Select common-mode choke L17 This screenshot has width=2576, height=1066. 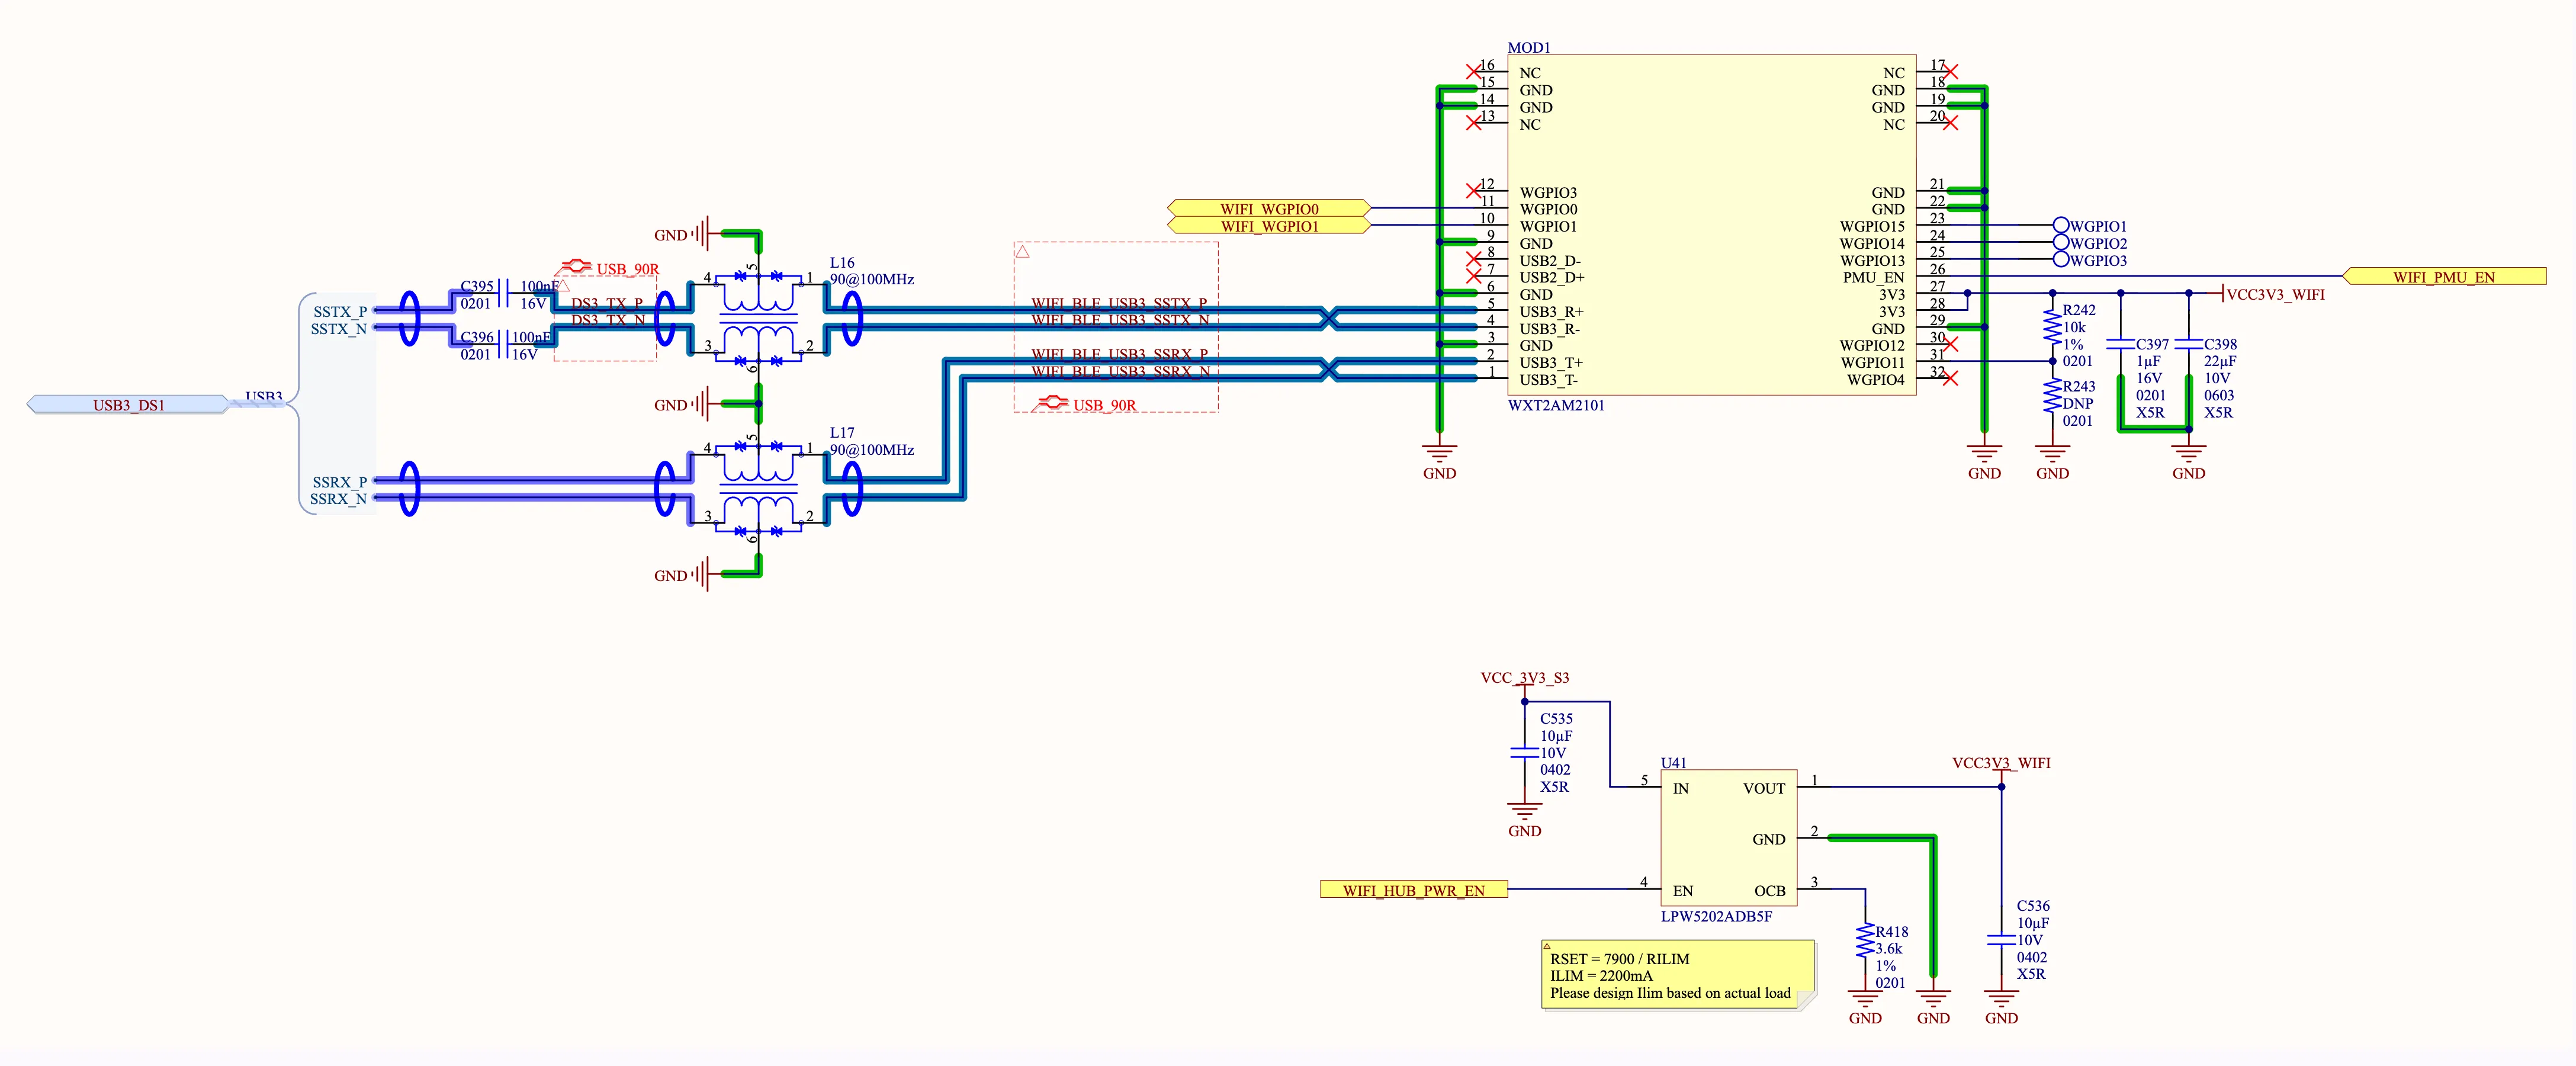coord(758,489)
